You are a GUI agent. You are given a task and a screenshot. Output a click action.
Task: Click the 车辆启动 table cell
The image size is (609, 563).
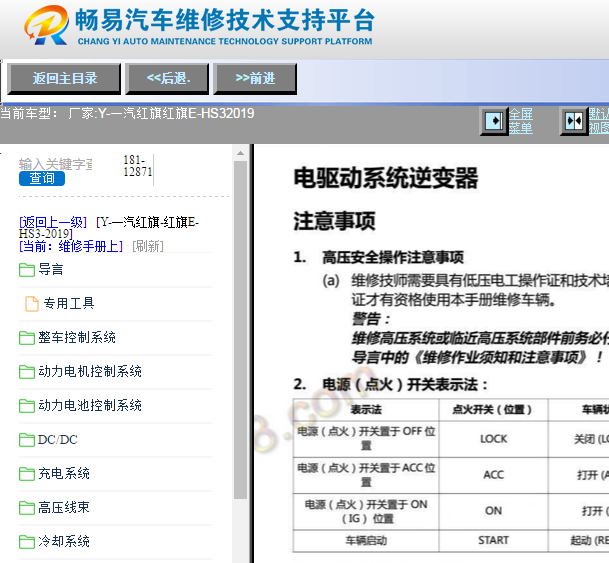(366, 540)
